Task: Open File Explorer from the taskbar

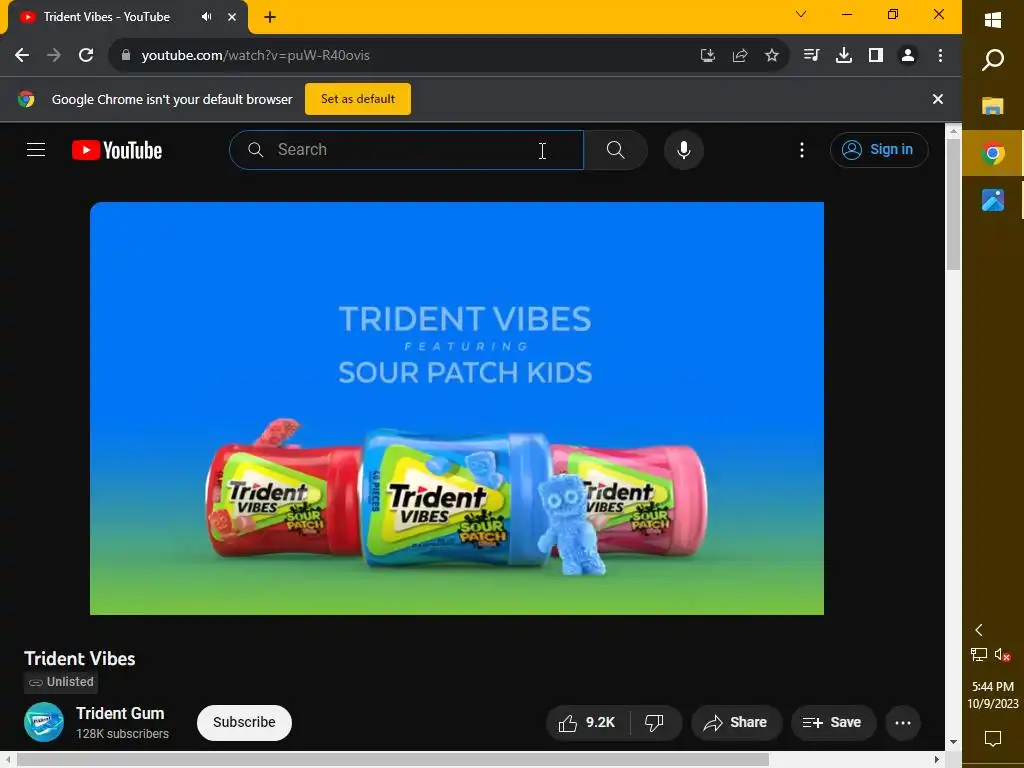Action: click(x=993, y=106)
